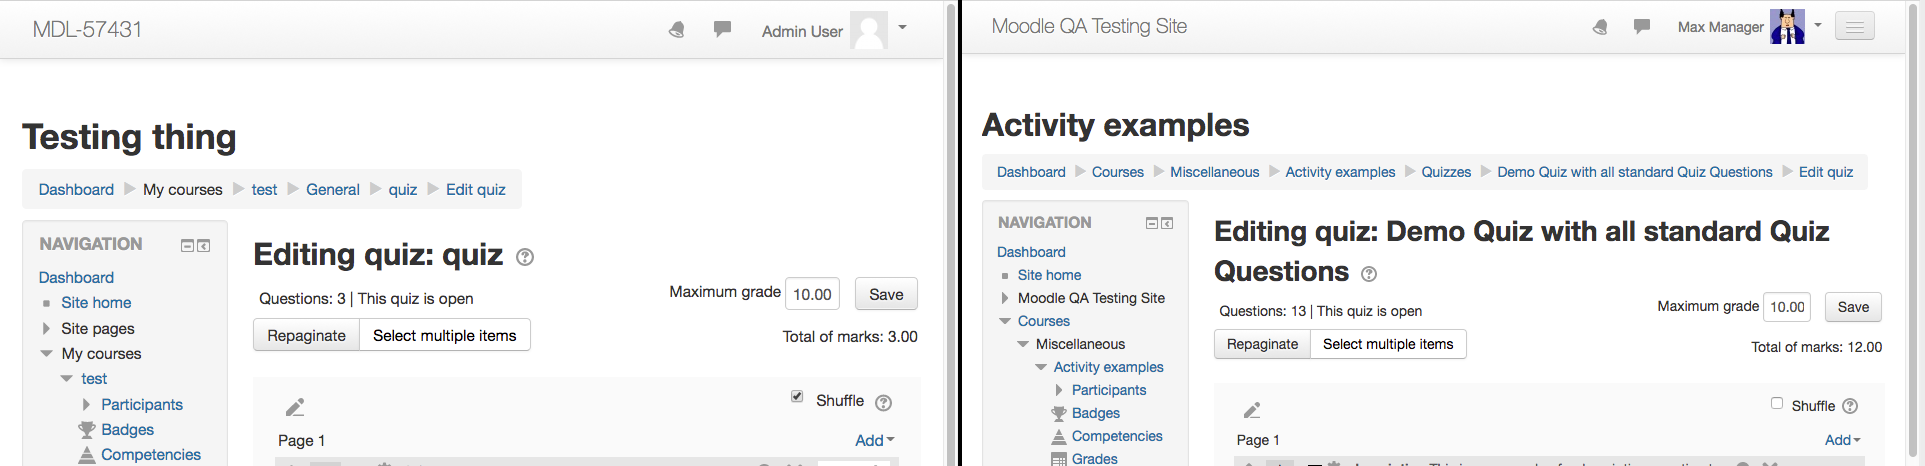The width and height of the screenshot is (1925, 466).
Task: Click Edit quiz breadcrumb in Testing thing window
Action: pyautogui.click(x=476, y=189)
